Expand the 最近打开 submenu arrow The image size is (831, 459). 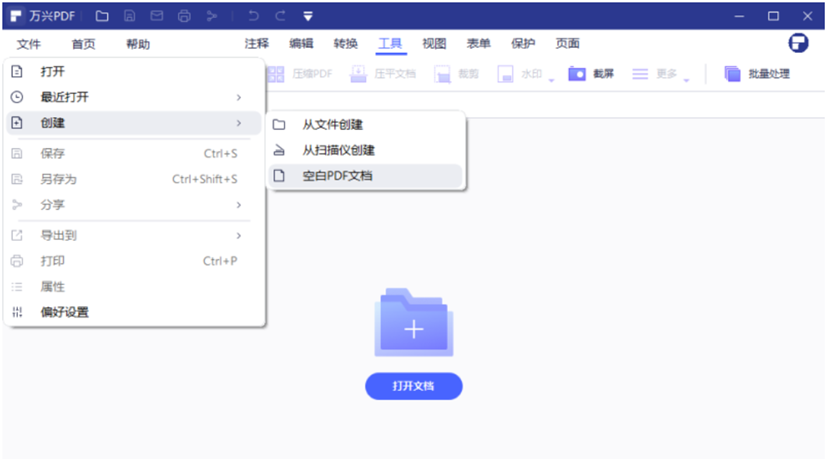click(x=238, y=97)
